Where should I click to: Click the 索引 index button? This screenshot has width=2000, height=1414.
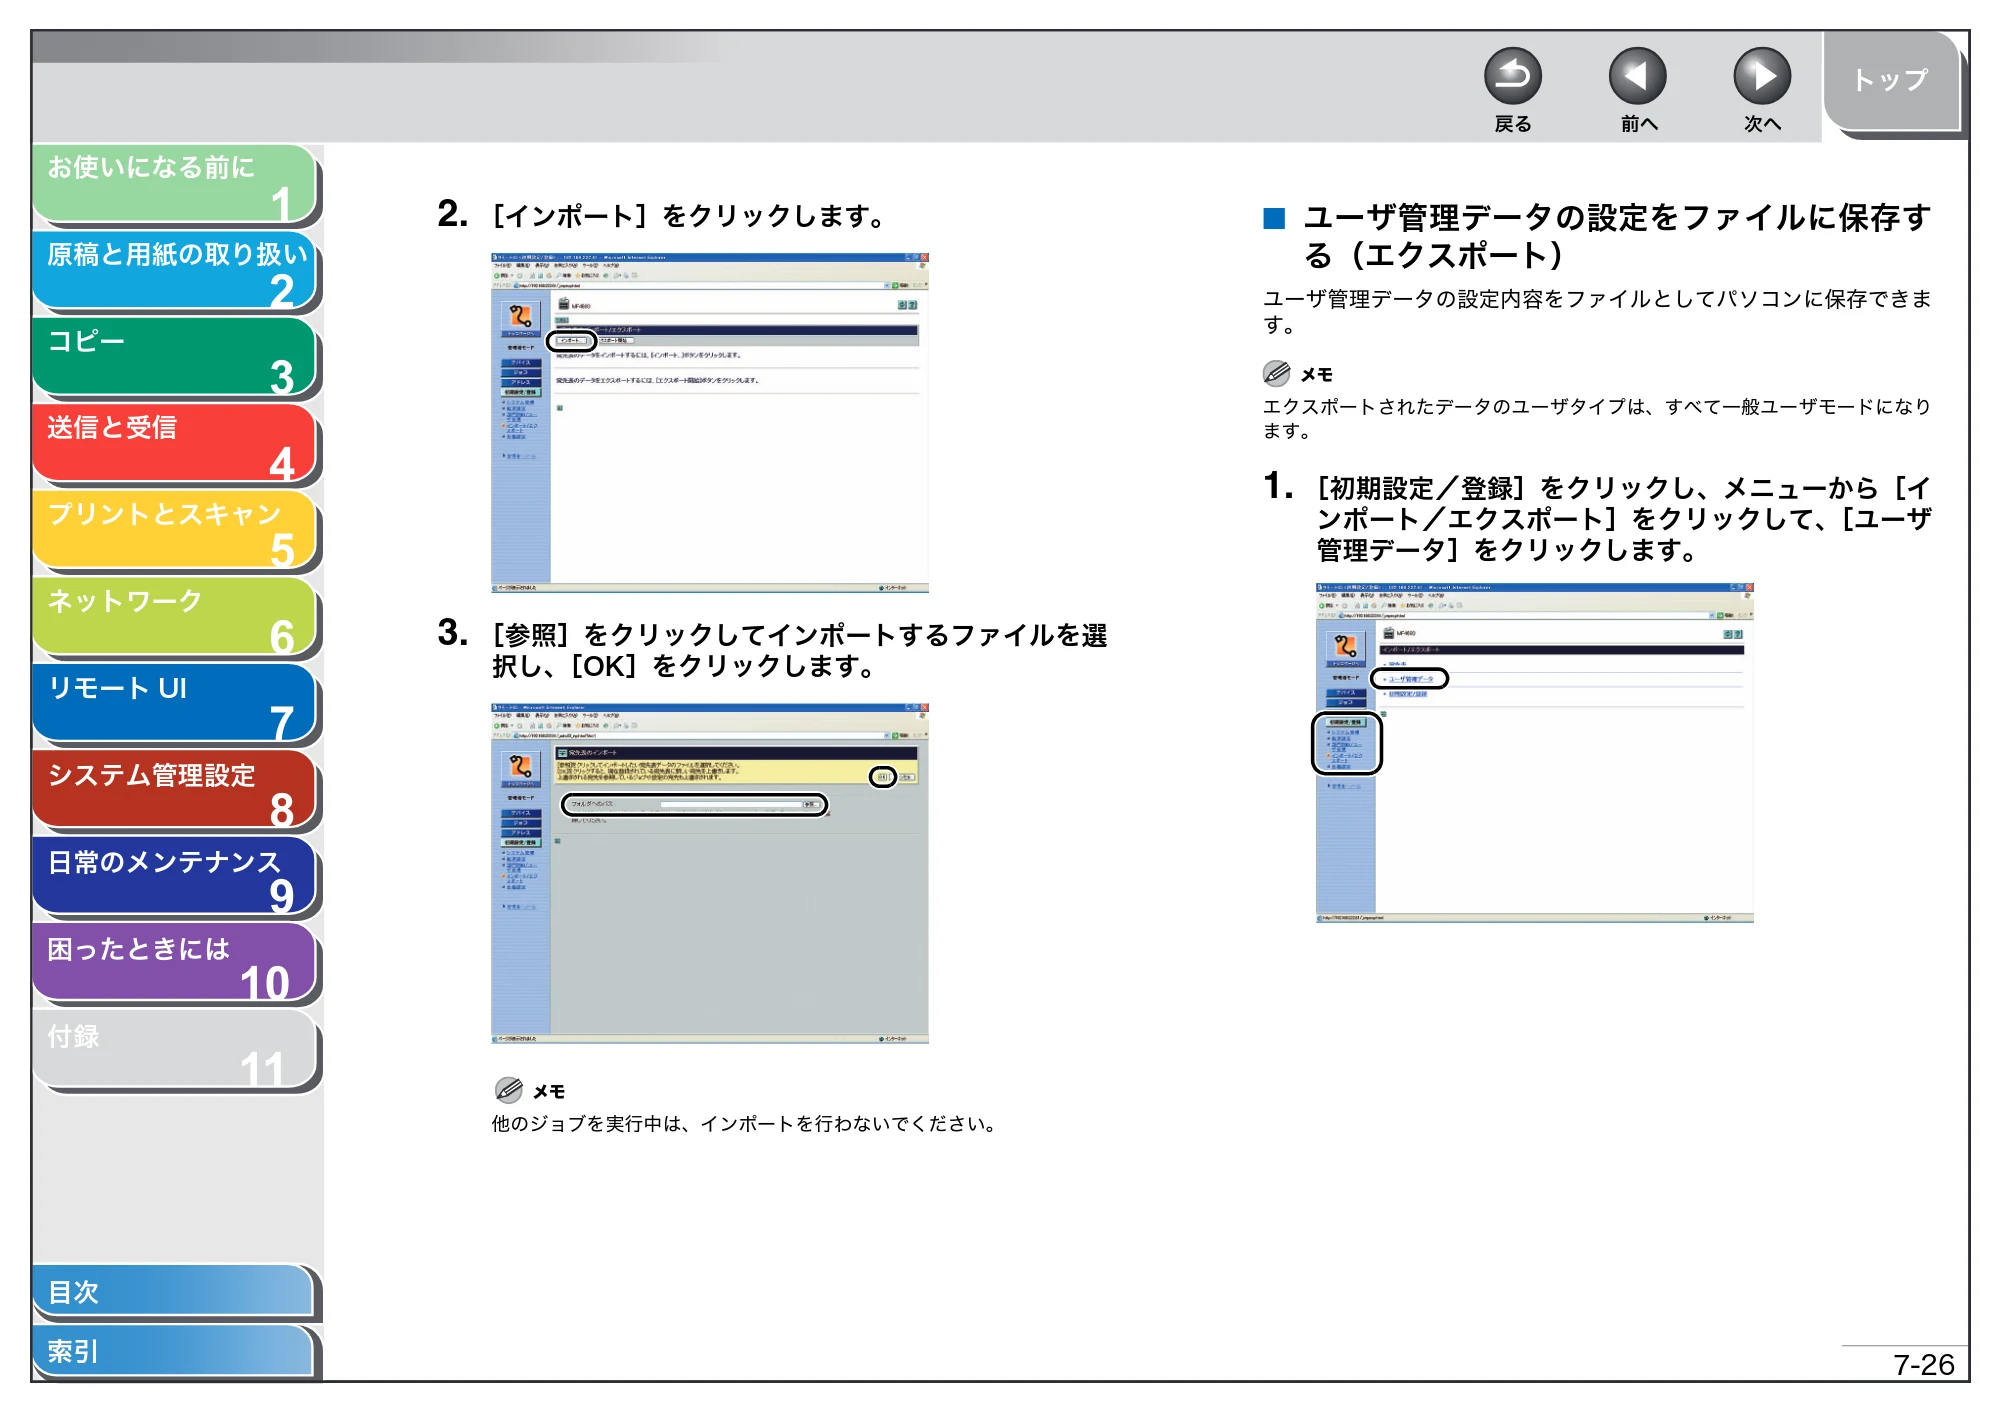tap(174, 1351)
